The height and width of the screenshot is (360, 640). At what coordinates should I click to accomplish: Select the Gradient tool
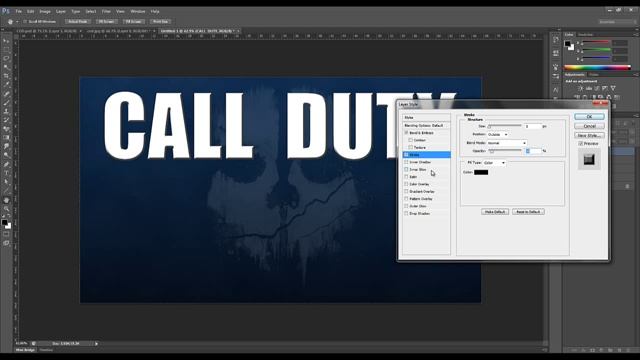tap(6, 137)
